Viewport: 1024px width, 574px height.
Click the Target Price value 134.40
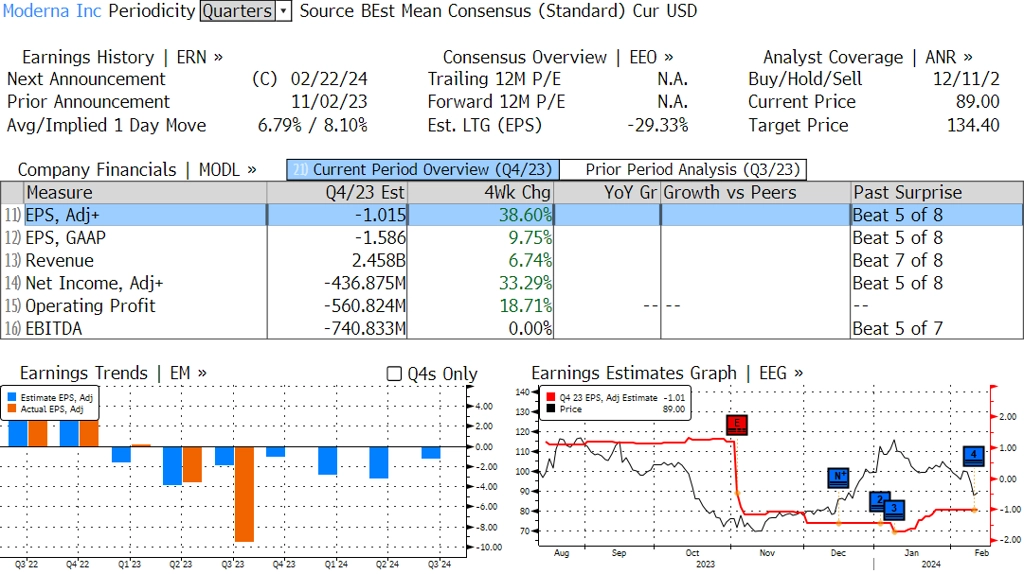[973, 125]
